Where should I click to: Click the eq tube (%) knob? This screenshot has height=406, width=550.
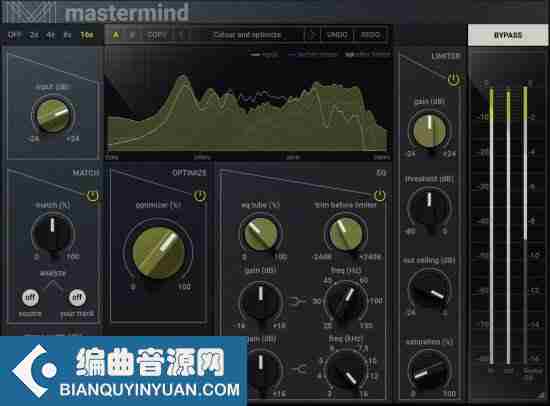point(260,233)
